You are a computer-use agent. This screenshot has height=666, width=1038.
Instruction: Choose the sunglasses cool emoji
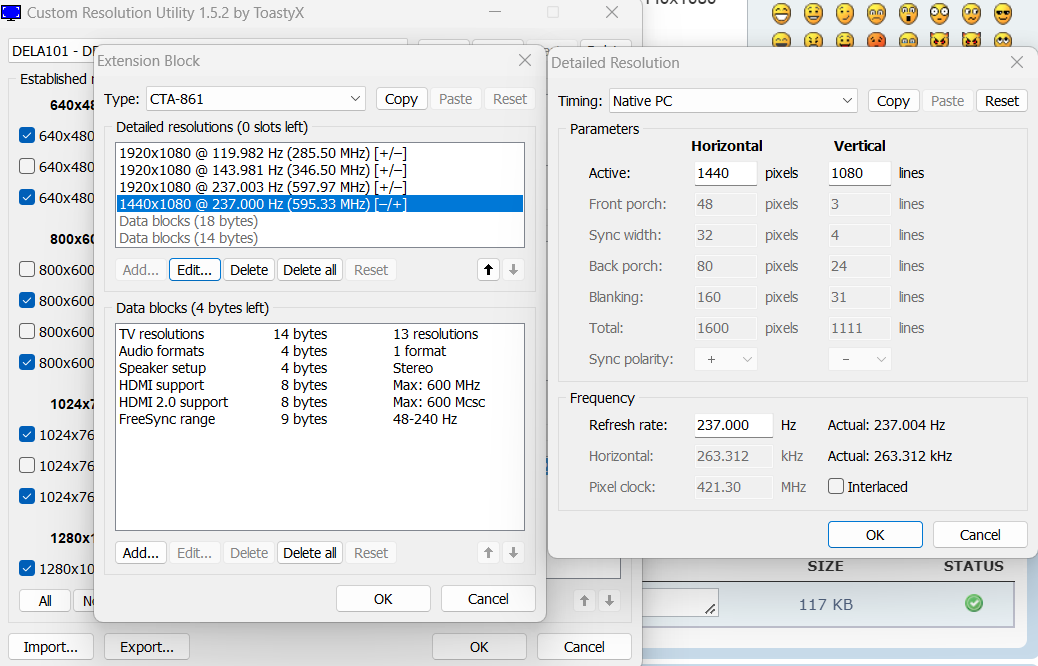point(1002,14)
